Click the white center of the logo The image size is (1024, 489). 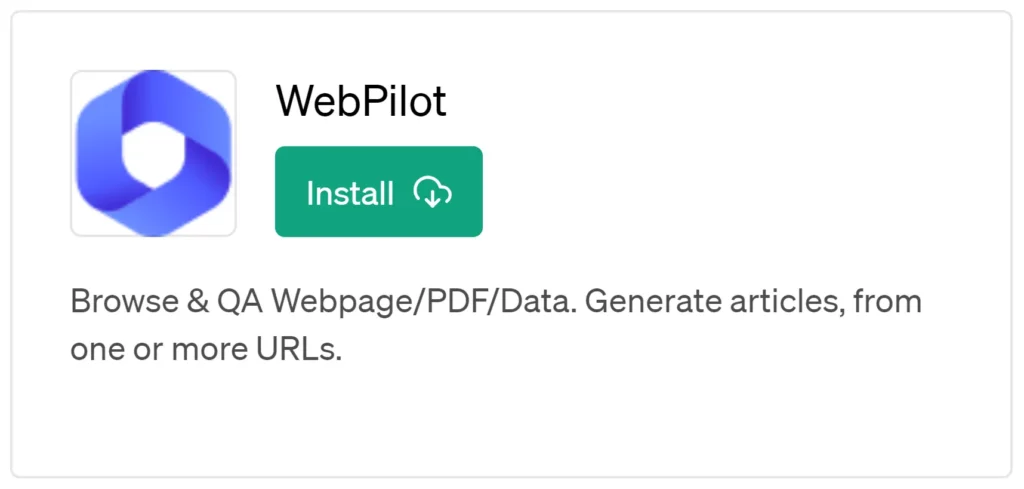[x=153, y=155]
